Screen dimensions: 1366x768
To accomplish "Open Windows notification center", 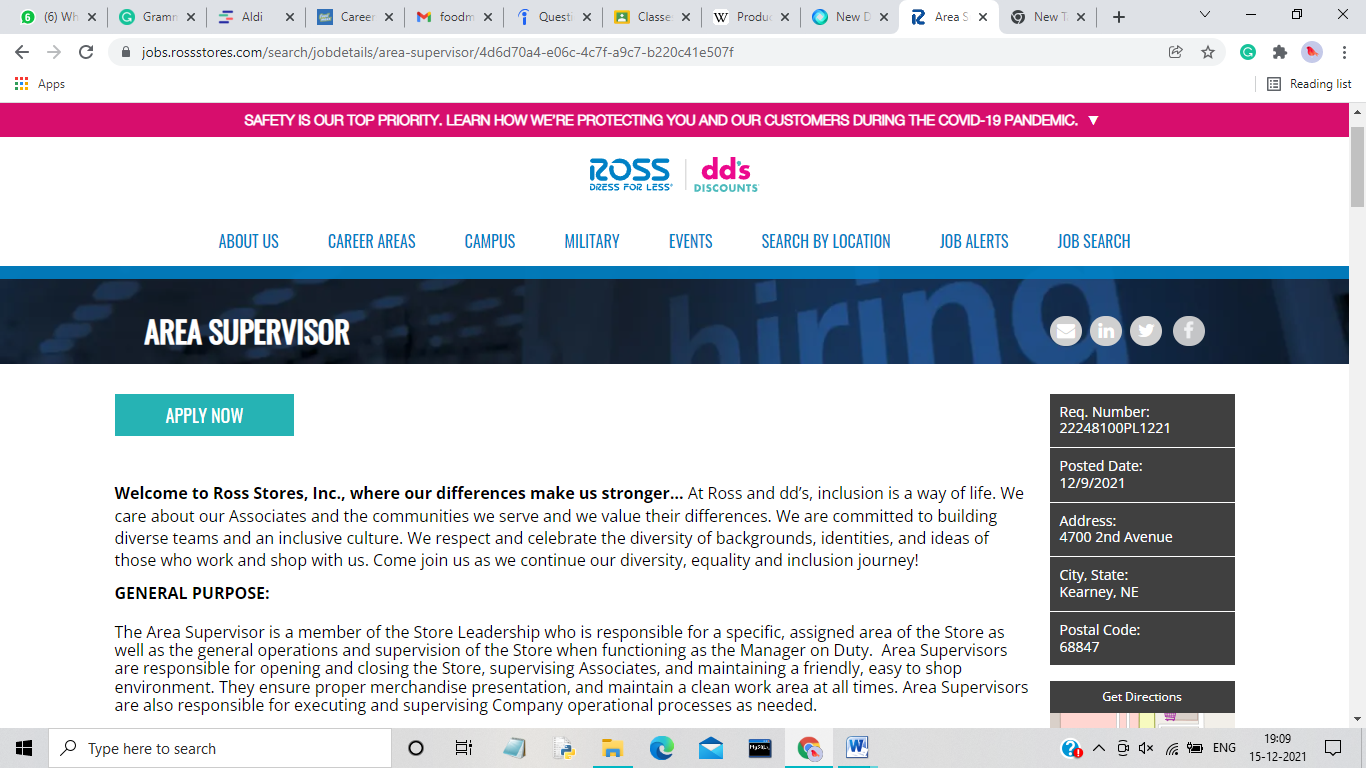I will pos(1333,748).
